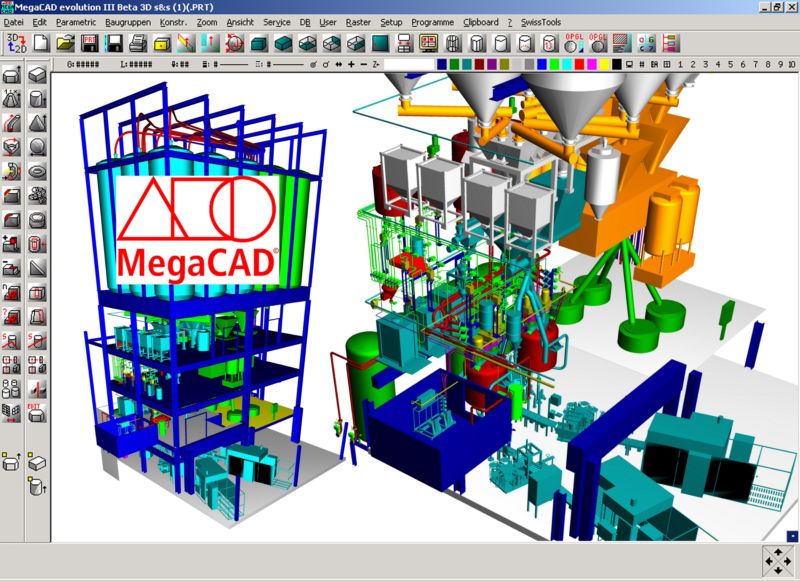The height and width of the screenshot is (581, 800).
Task: Expand the Baugruppen menu
Action: (133, 21)
